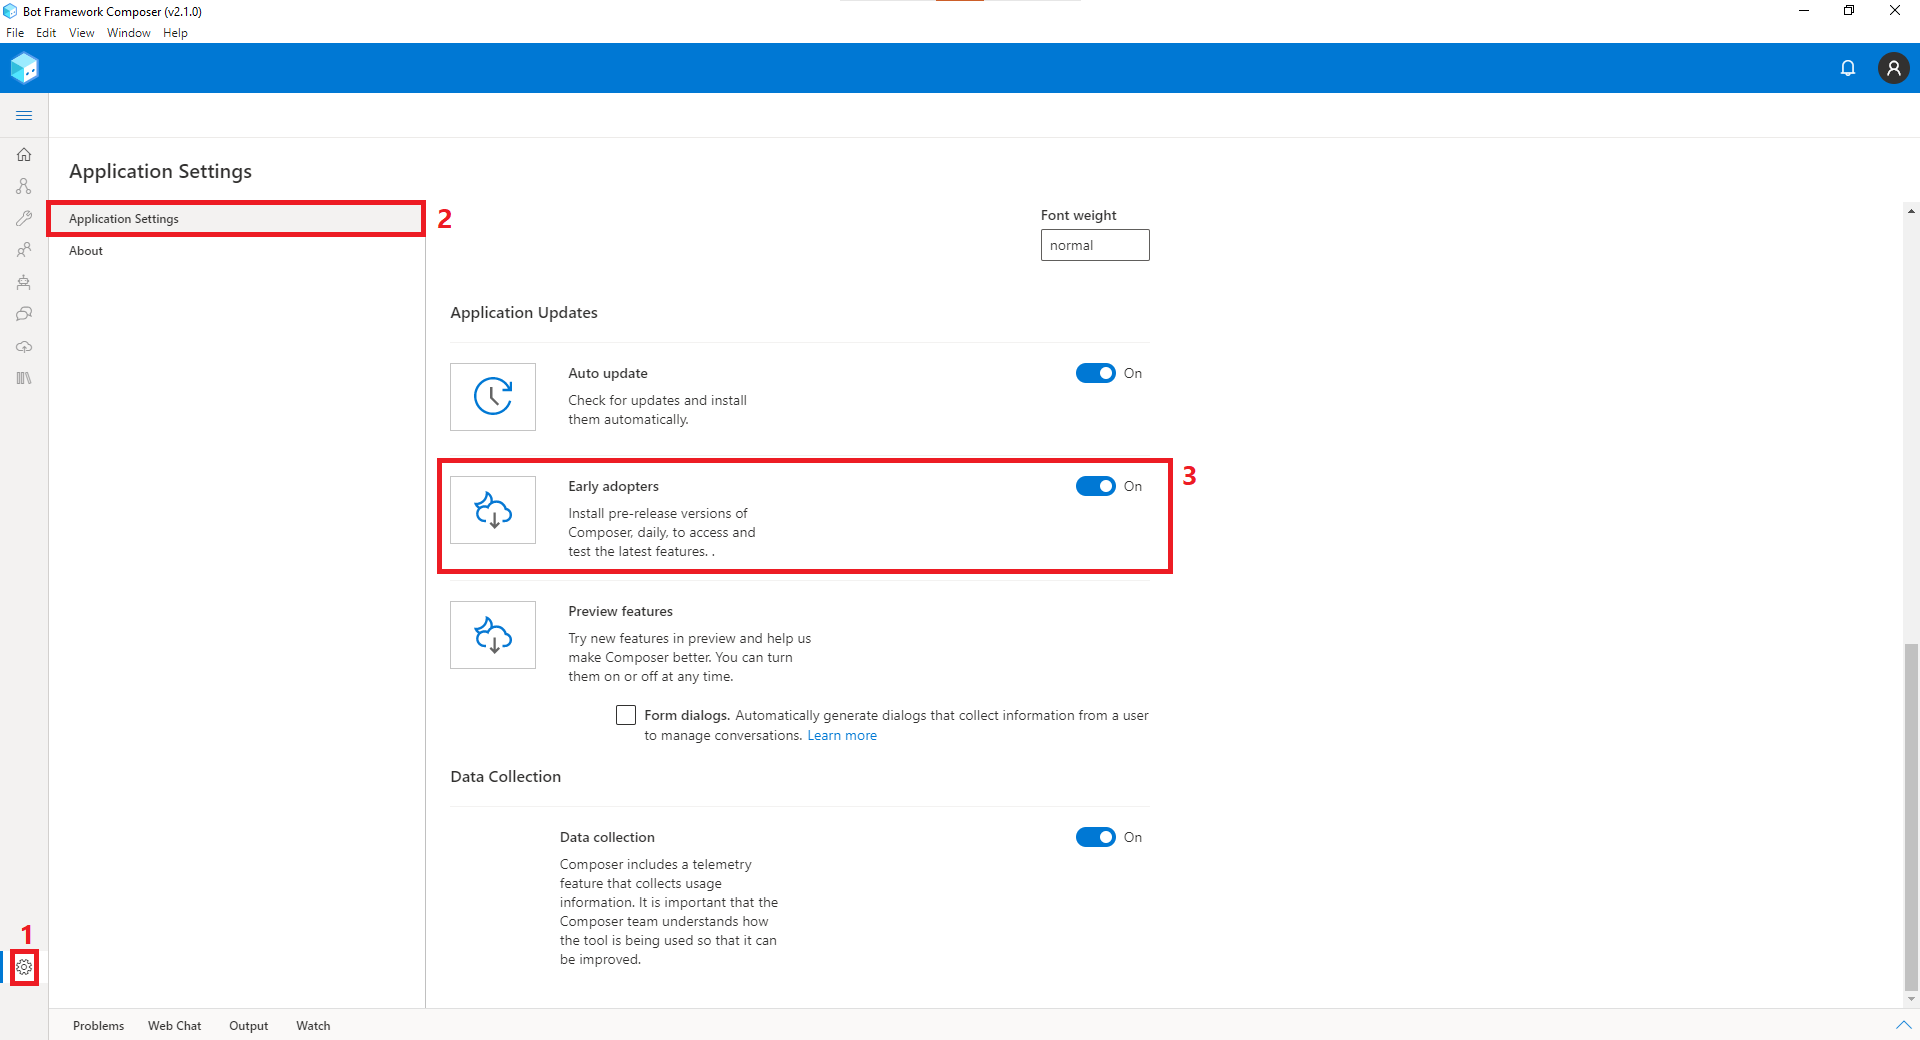
Task: Switch to the Output tab
Action: 249,1026
